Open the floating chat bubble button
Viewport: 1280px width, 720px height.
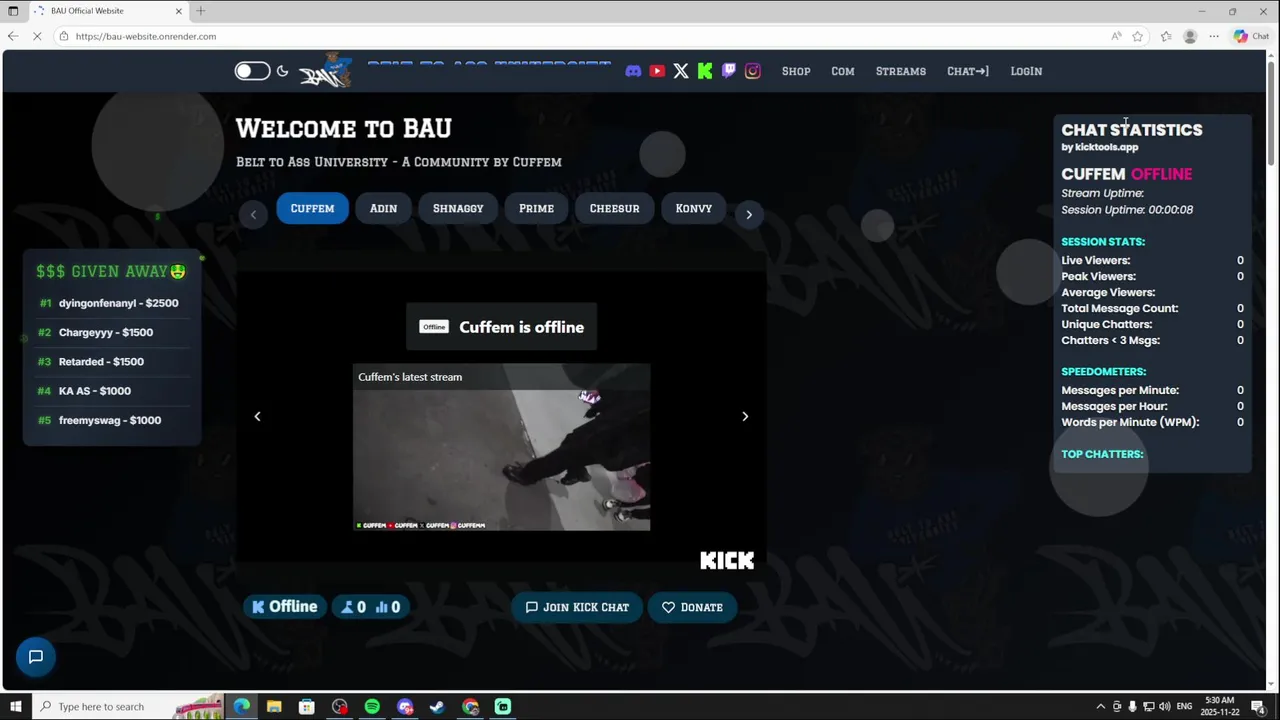coord(35,657)
